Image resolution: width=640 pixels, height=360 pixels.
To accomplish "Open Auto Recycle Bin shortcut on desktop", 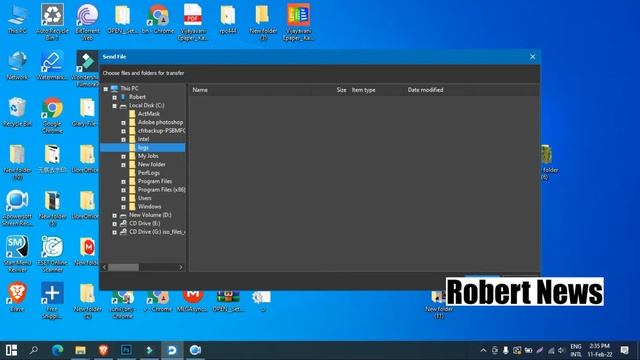I will [x=52, y=21].
